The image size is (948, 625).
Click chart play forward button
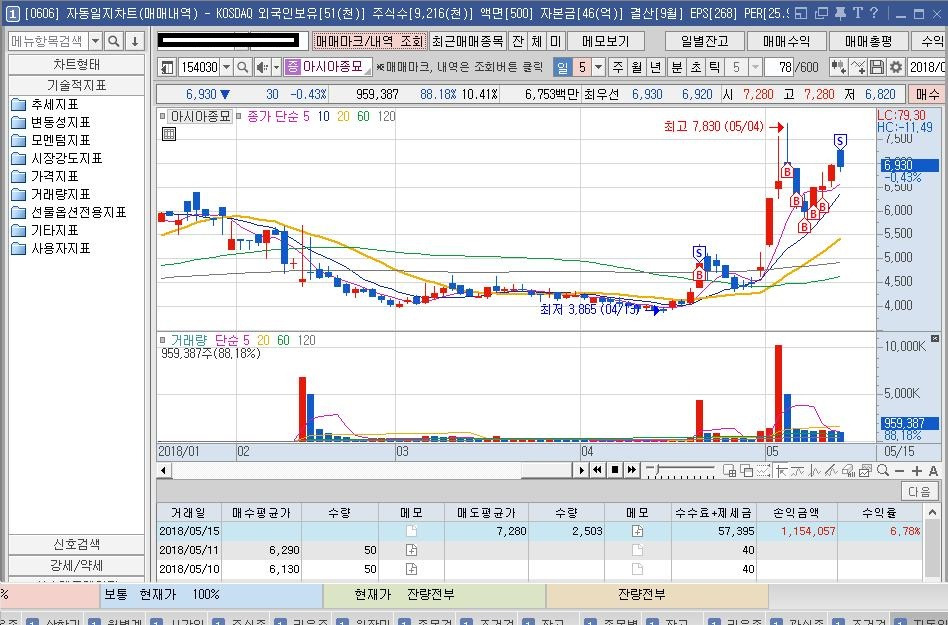(x=581, y=470)
